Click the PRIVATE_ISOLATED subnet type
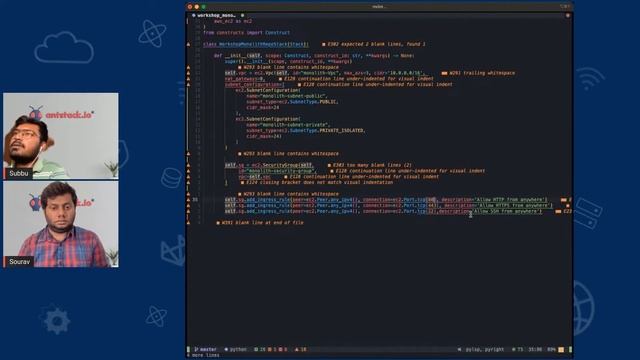 click(x=342, y=131)
